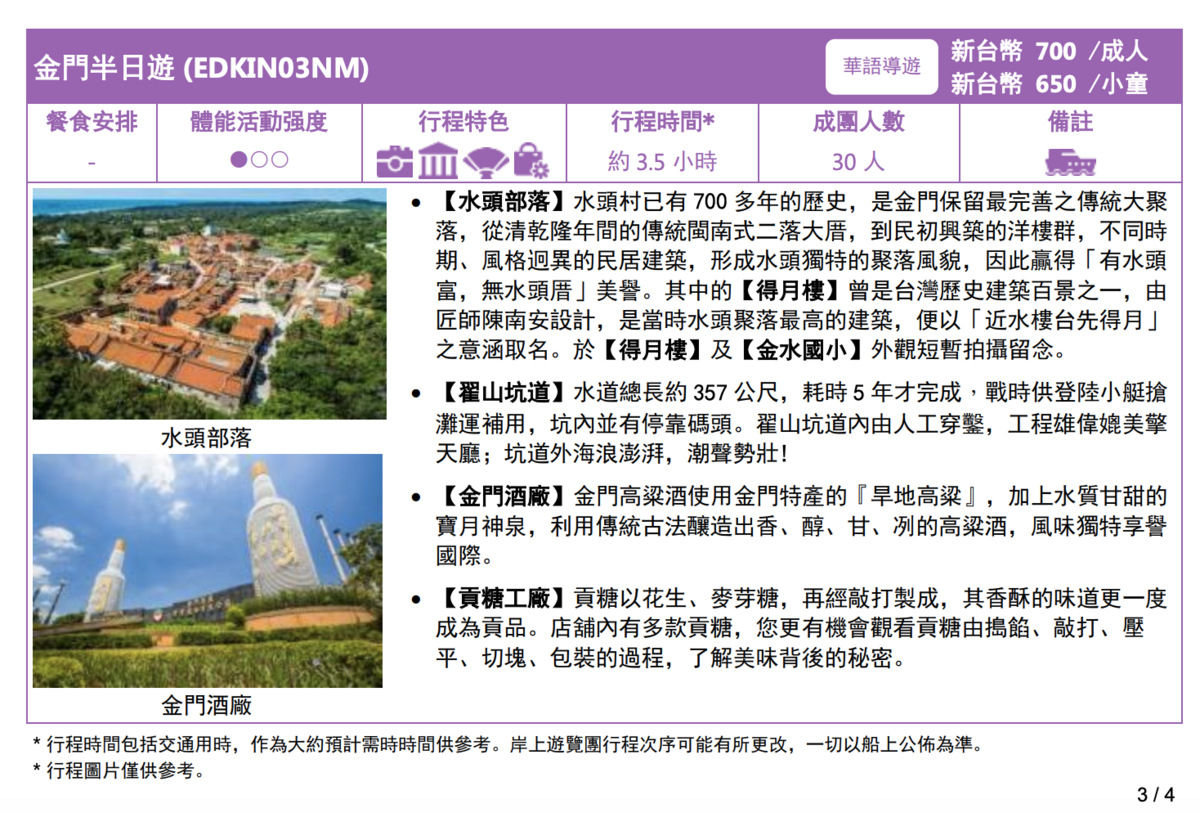Screen dimensions: 1200x813
Task: Click the camera photo-stop icon
Action: tap(395, 160)
